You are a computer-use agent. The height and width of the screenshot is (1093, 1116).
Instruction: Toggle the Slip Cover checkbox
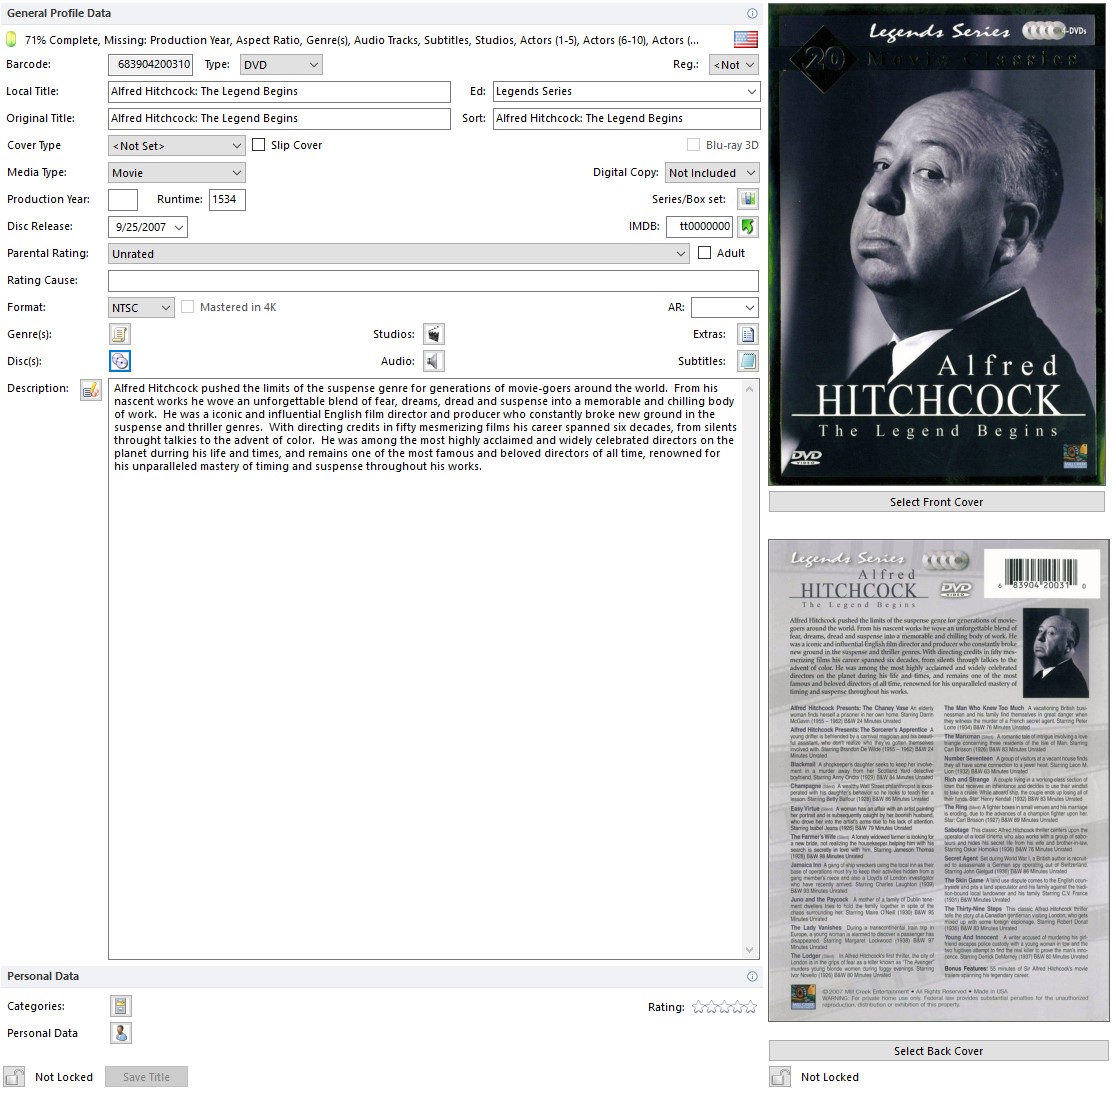[258, 144]
